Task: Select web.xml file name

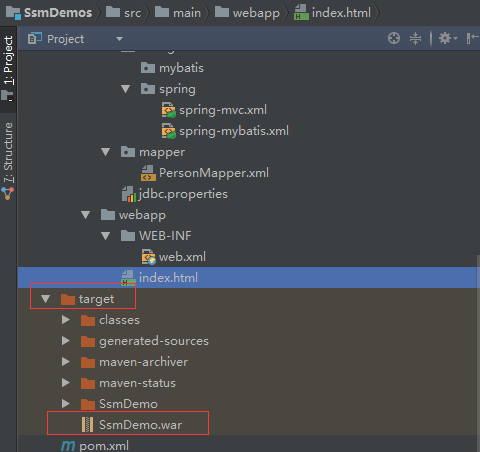Action: click(182, 257)
